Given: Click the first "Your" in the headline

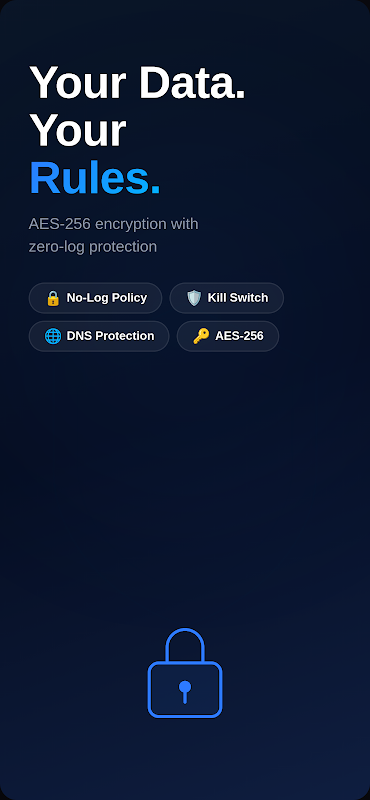Looking at the screenshot, I should [78, 82].
